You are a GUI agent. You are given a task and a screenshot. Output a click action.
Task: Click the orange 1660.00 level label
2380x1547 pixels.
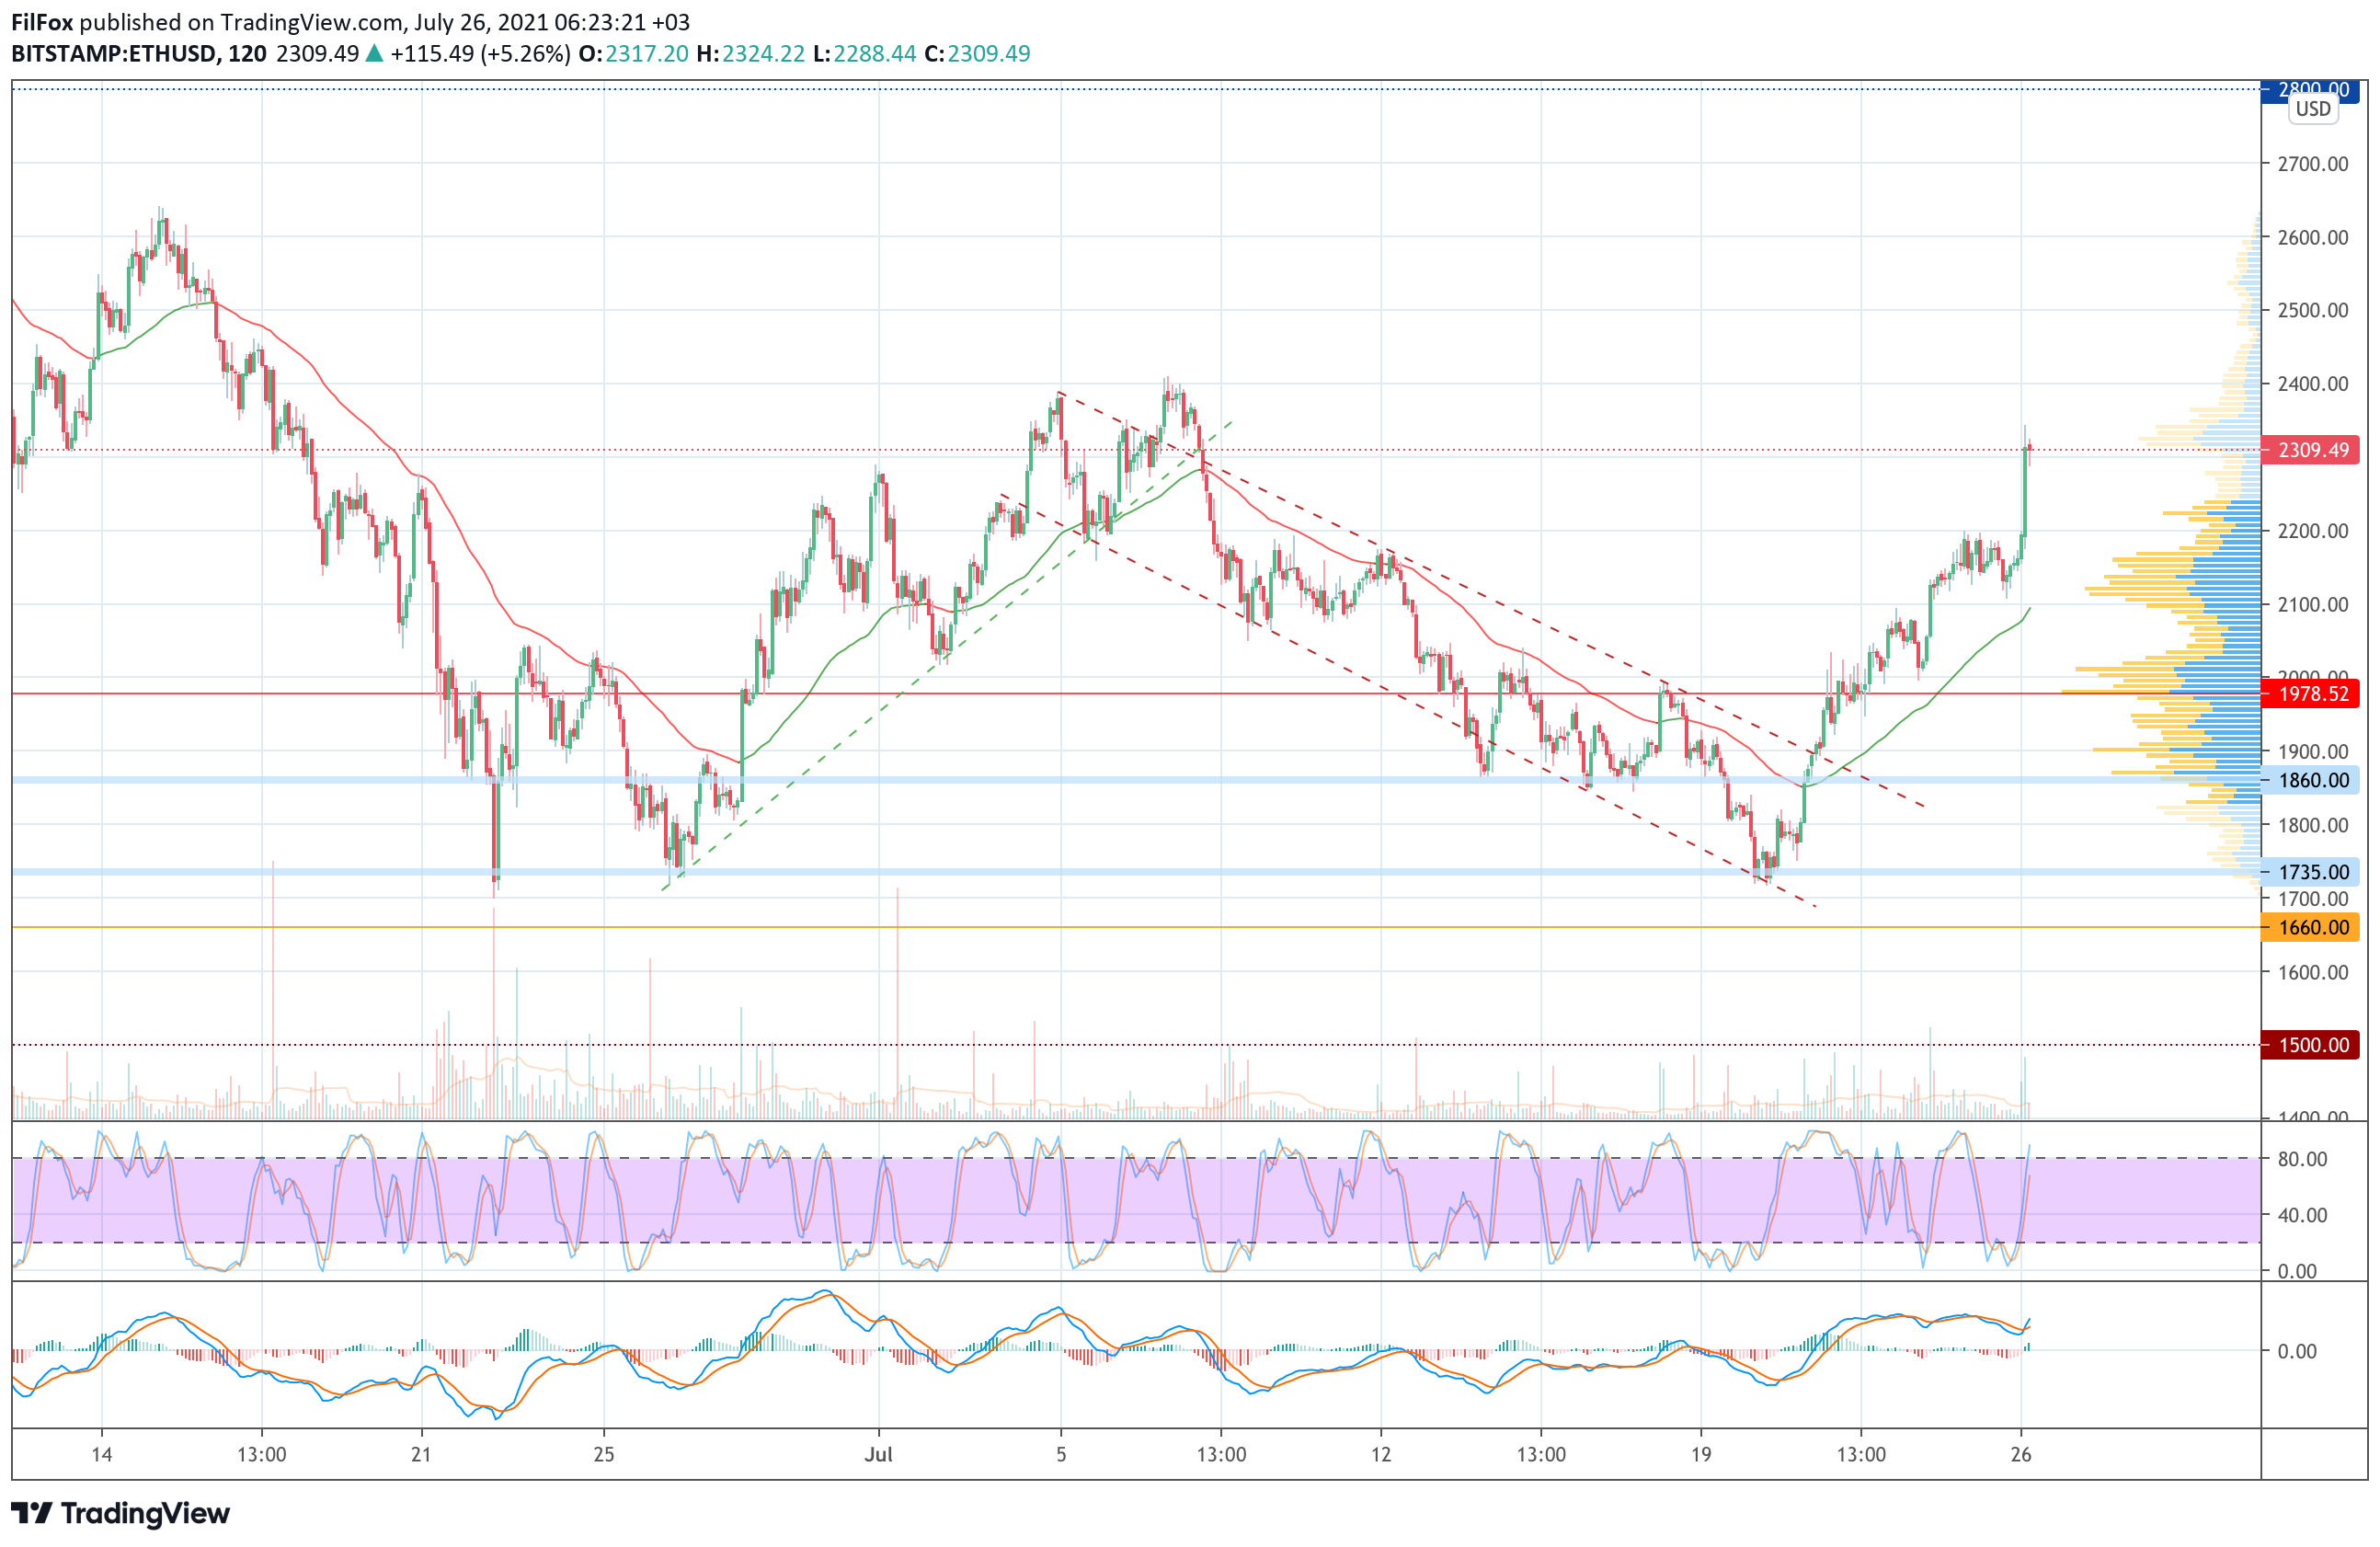(2312, 928)
